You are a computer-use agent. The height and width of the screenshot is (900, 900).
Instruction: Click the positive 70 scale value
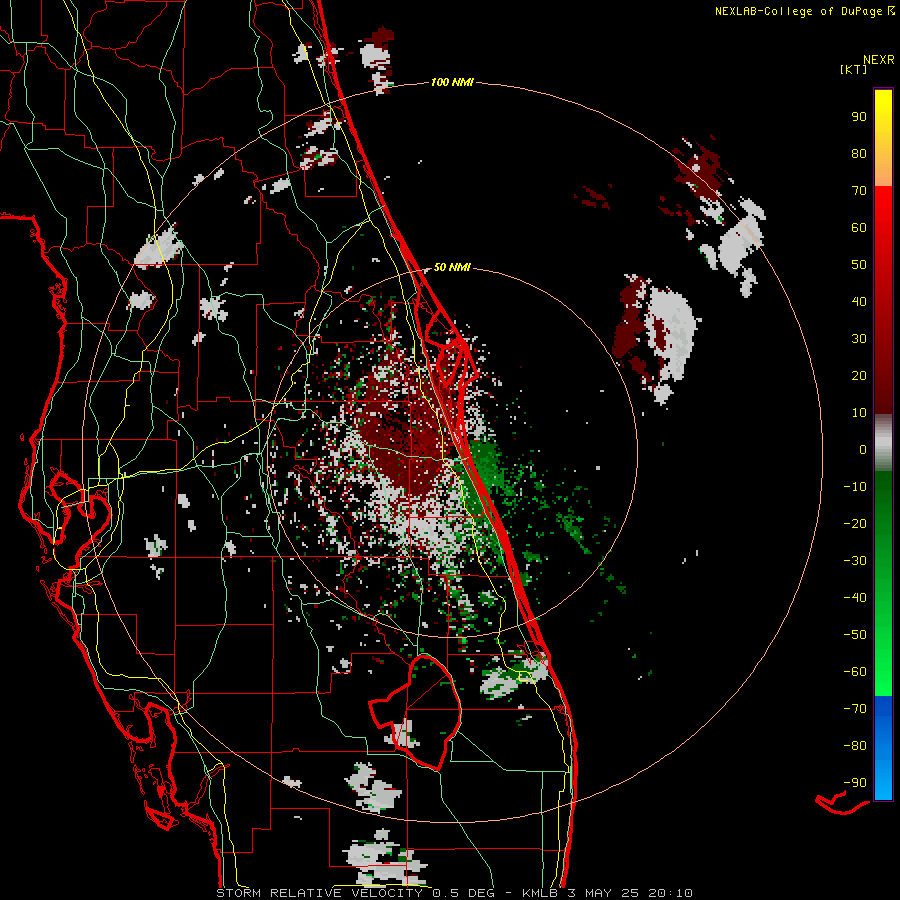tap(859, 191)
